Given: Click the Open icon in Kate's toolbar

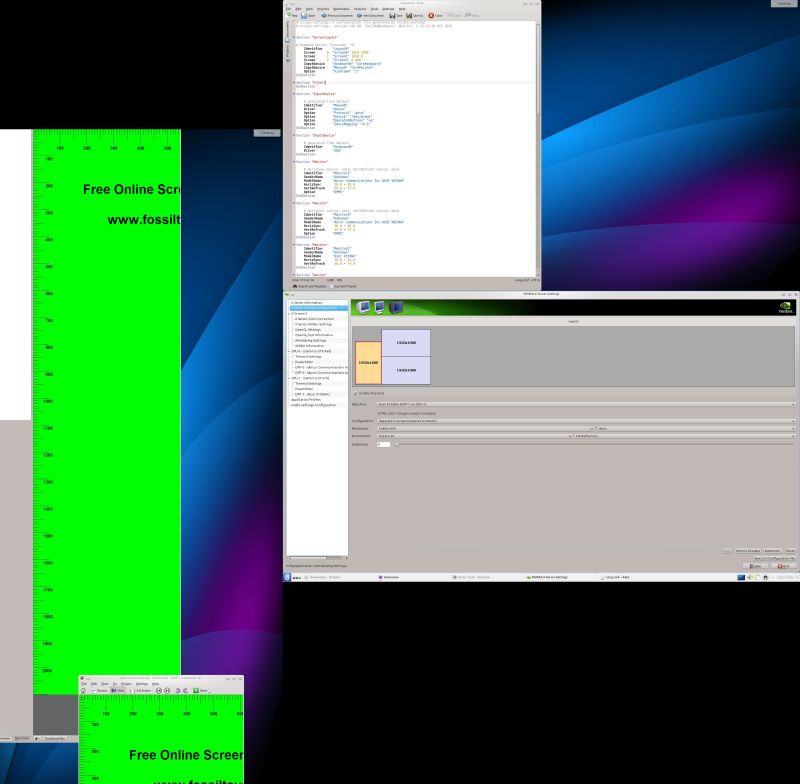Looking at the screenshot, I should pos(303,16).
